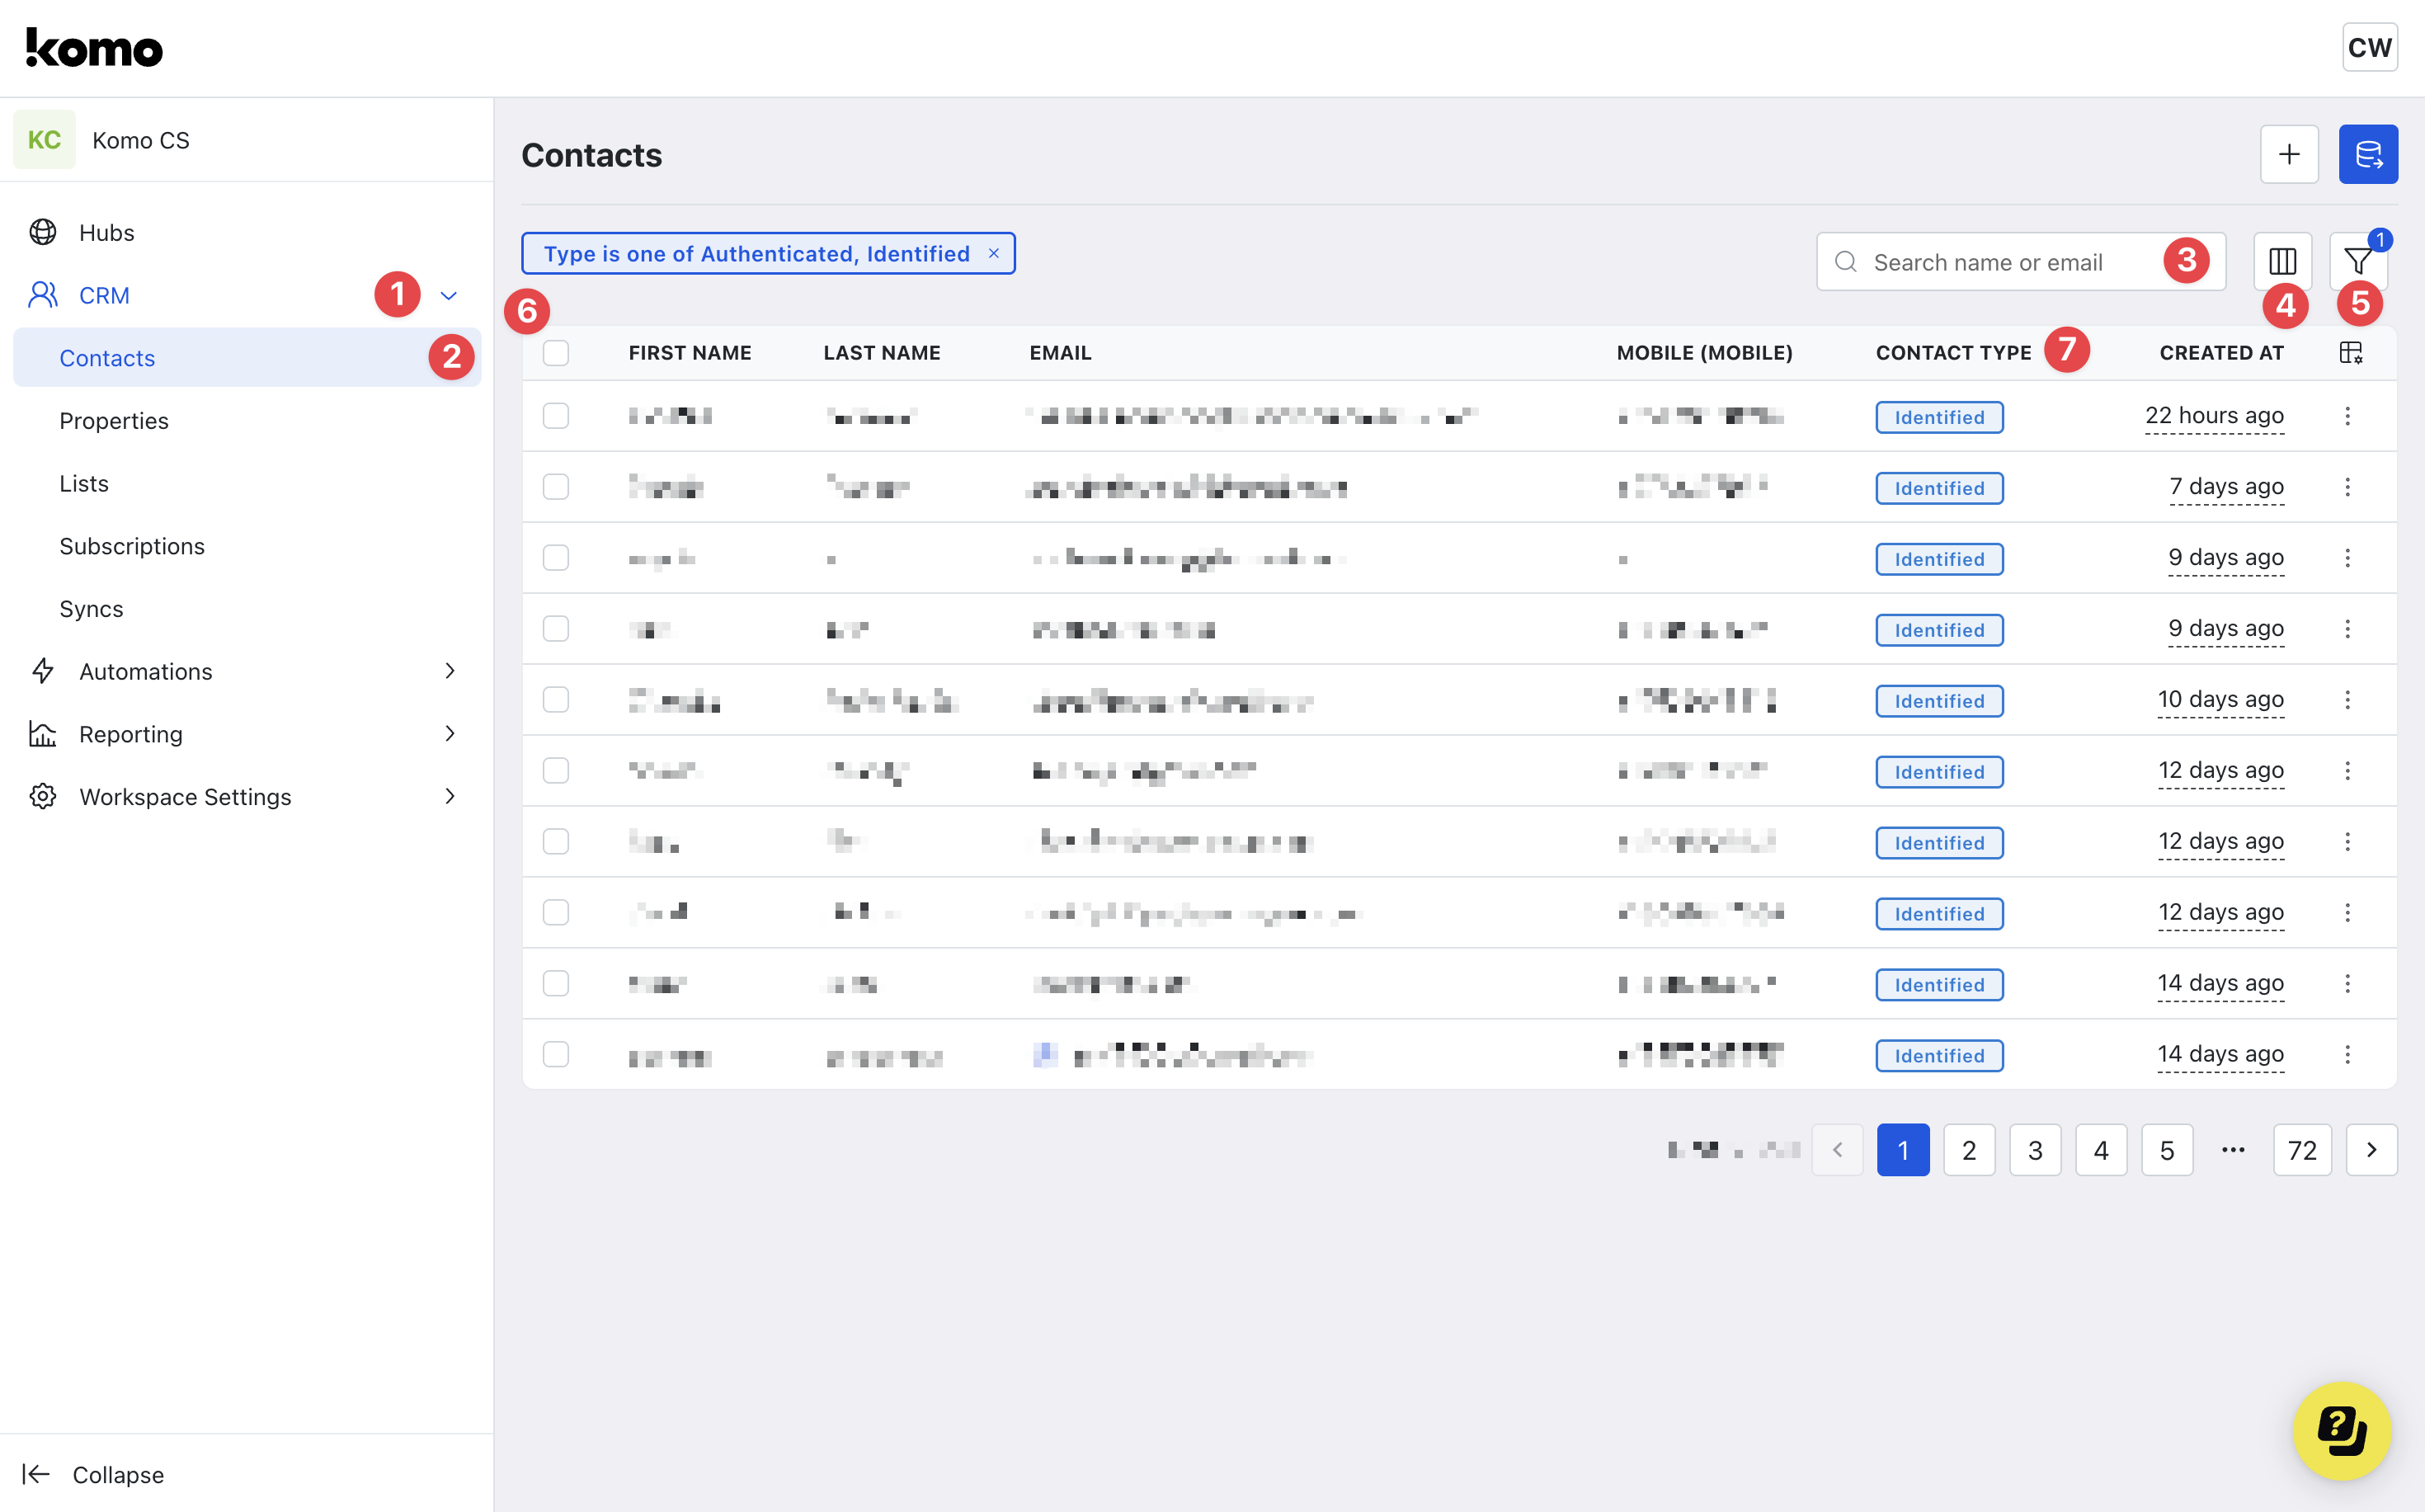Open the Properties menu item
The width and height of the screenshot is (2425, 1512).
tap(114, 421)
